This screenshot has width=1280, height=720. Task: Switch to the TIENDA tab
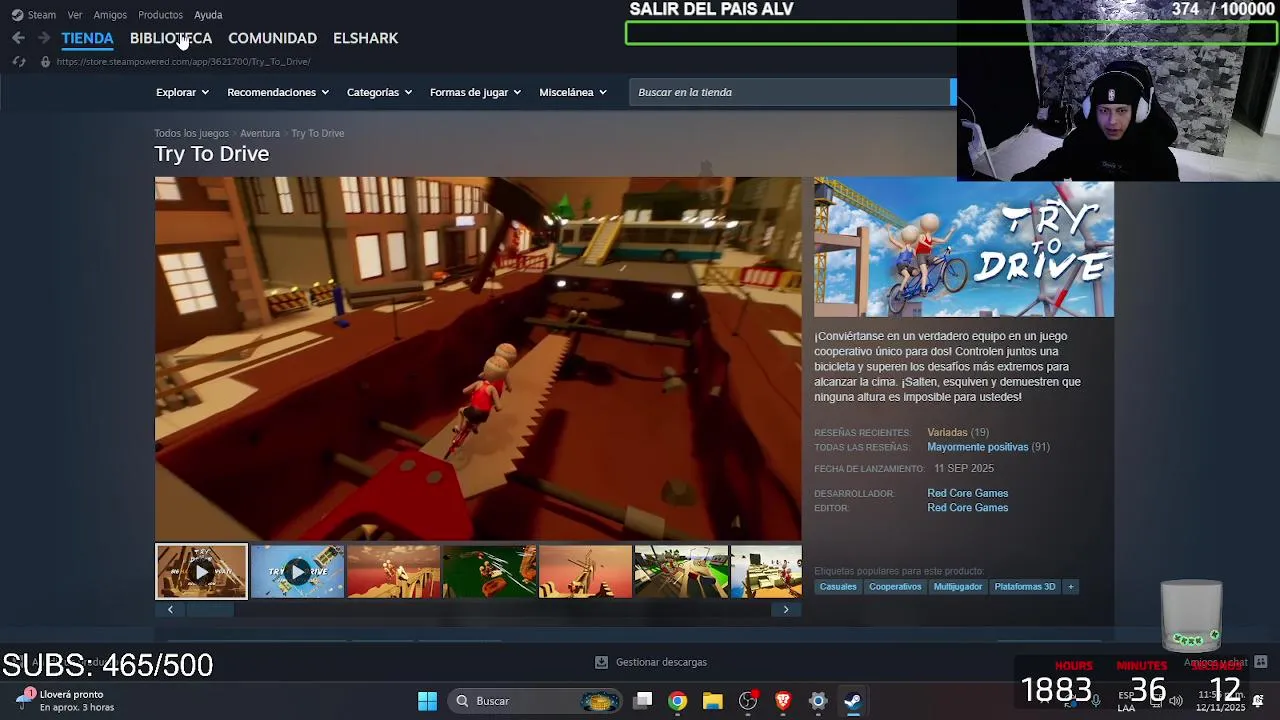pyautogui.click(x=87, y=38)
